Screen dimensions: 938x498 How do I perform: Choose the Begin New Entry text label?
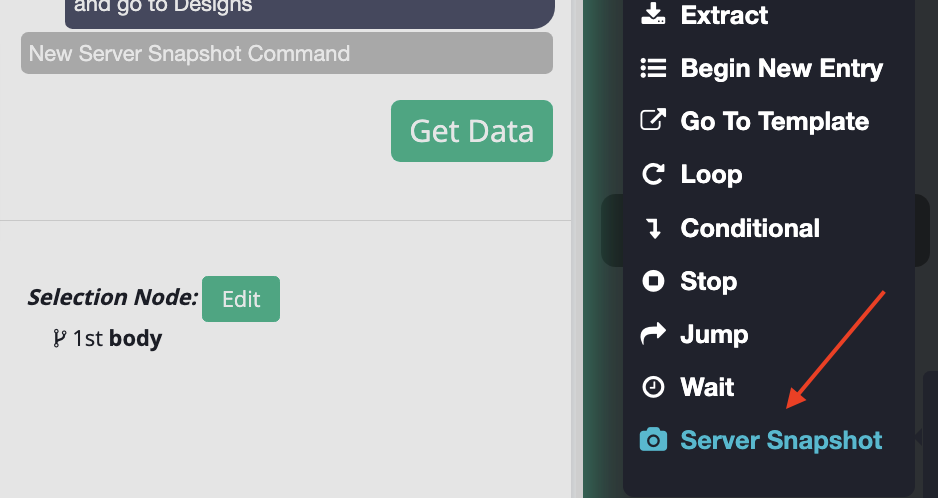pyautogui.click(x=781, y=68)
